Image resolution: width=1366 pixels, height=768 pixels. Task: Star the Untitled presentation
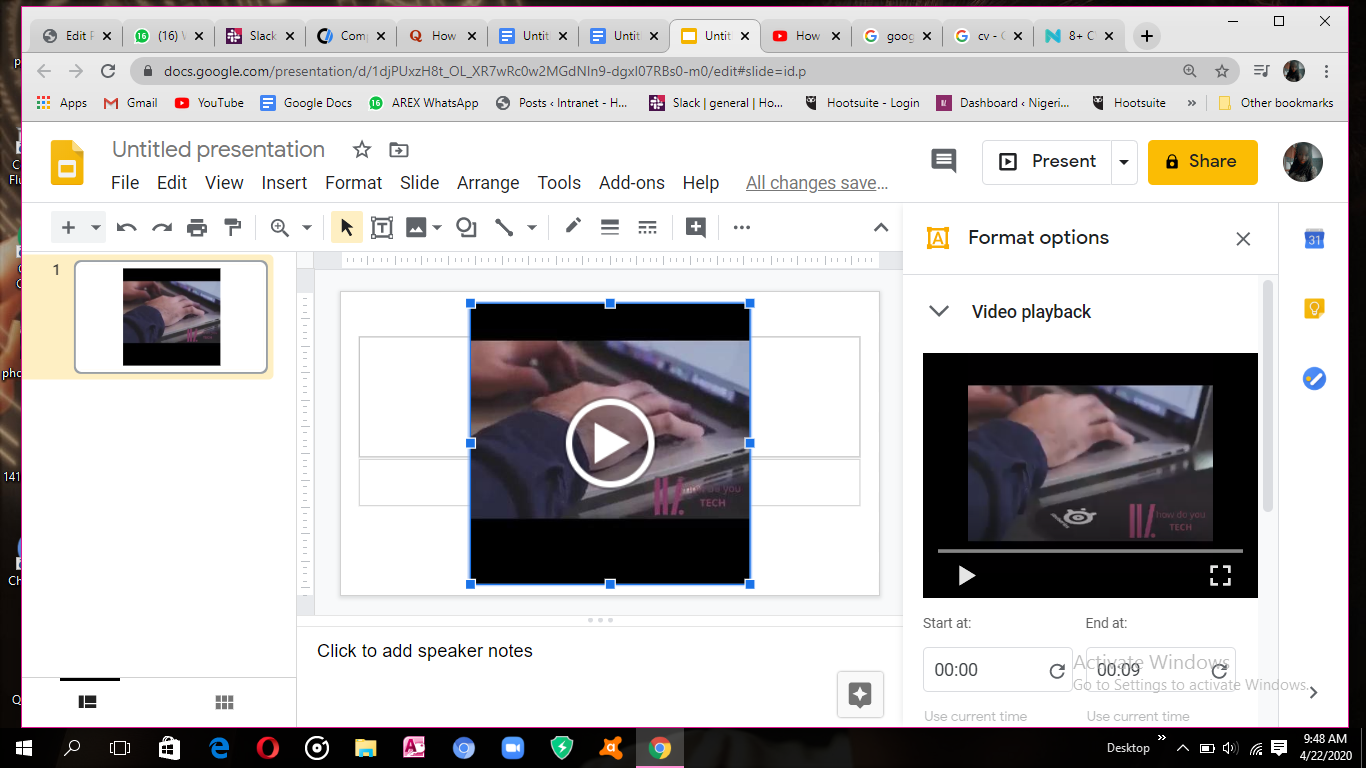click(x=362, y=150)
